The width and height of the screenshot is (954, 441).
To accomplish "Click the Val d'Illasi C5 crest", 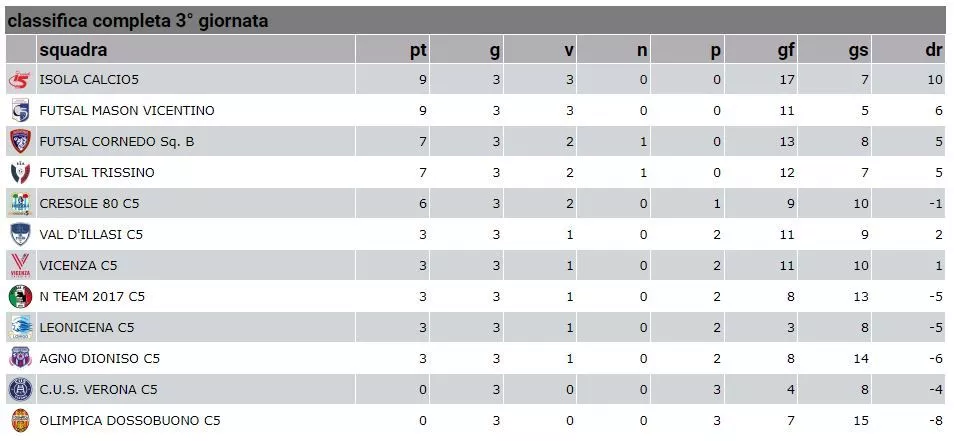I will [20, 235].
